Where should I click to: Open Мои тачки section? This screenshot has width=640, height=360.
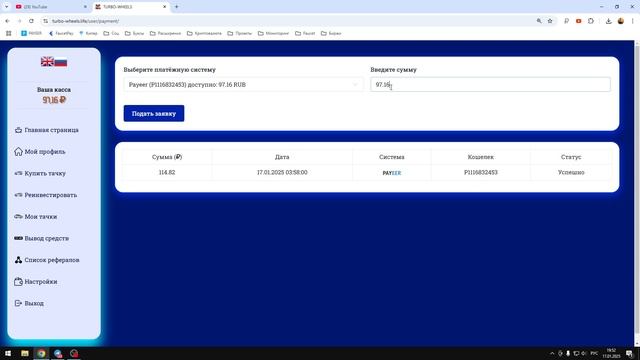click(x=41, y=216)
